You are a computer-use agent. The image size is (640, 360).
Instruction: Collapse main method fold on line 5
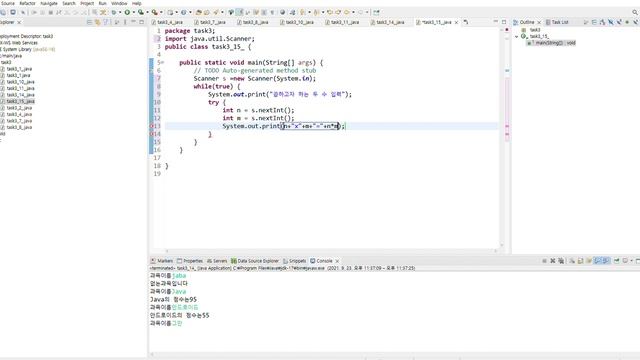pos(162,62)
